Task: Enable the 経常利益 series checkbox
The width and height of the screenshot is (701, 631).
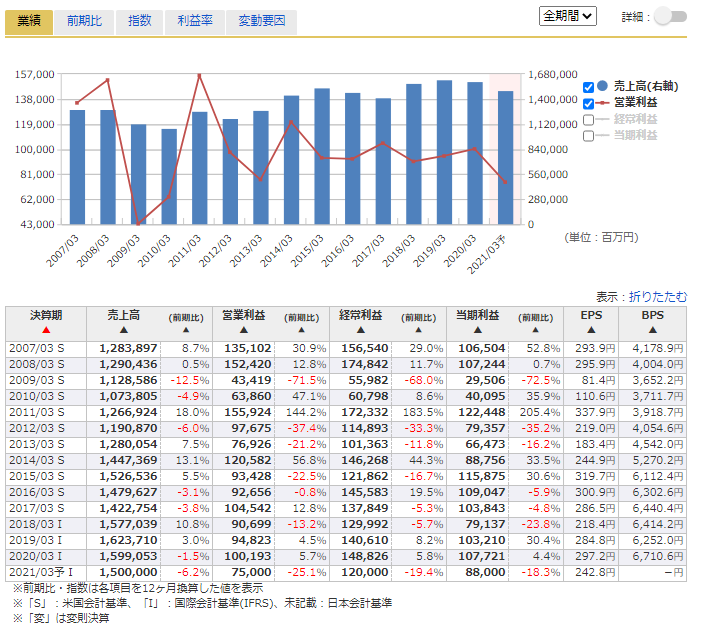Action: [x=588, y=119]
